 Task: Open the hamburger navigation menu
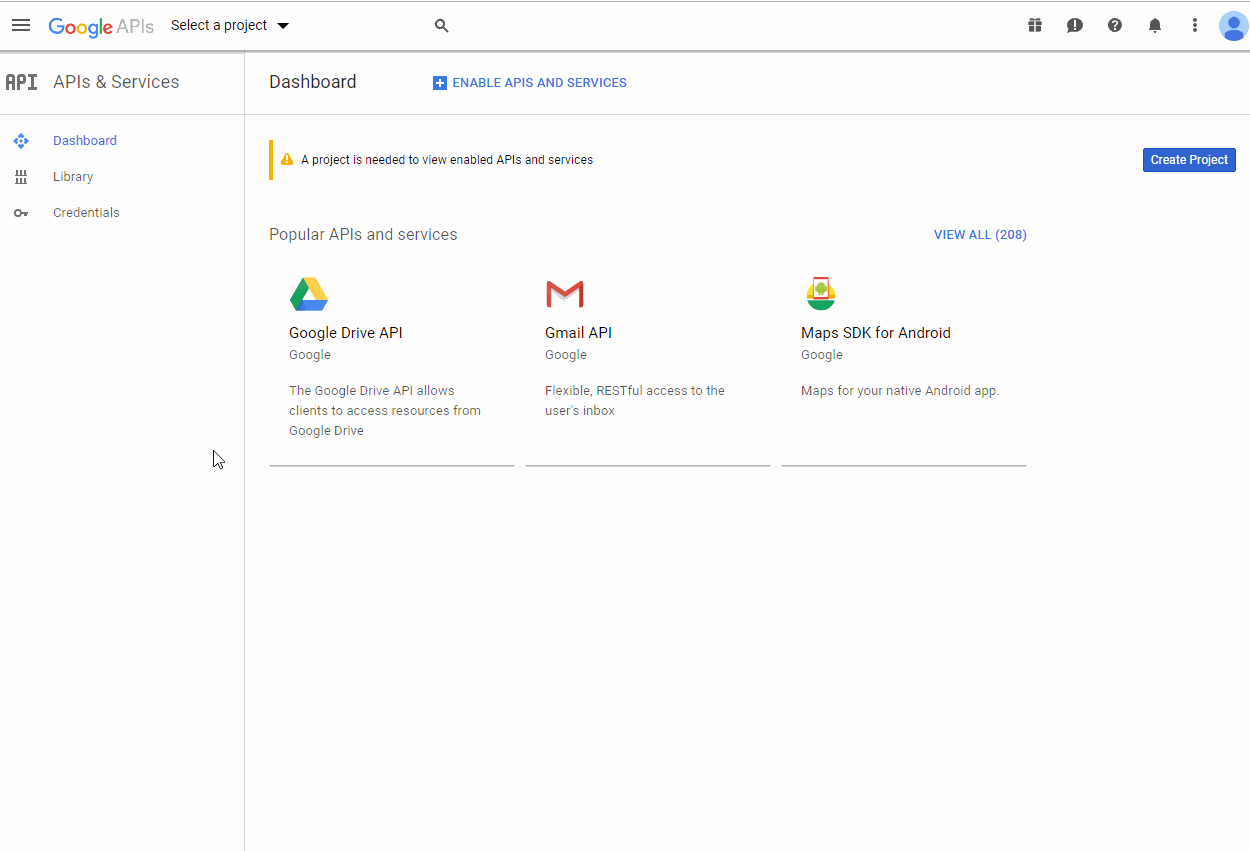pyautogui.click(x=21, y=25)
